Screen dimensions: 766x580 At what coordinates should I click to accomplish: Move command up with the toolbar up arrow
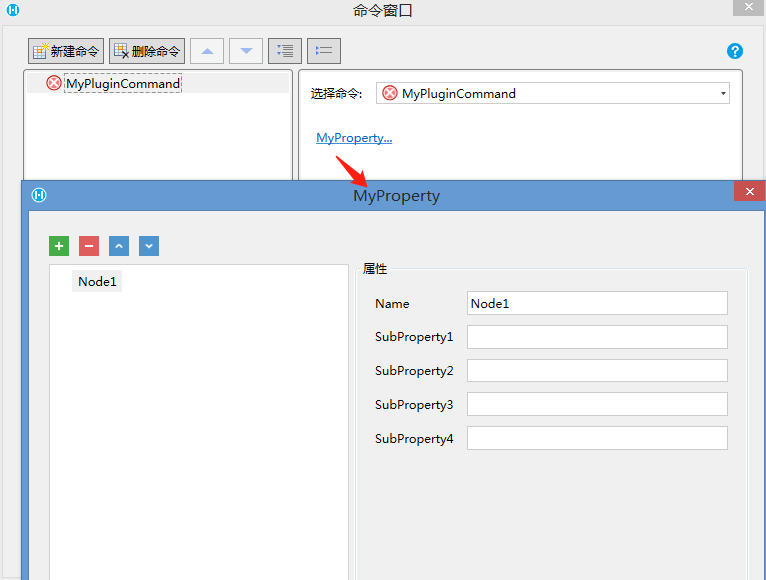[207, 51]
